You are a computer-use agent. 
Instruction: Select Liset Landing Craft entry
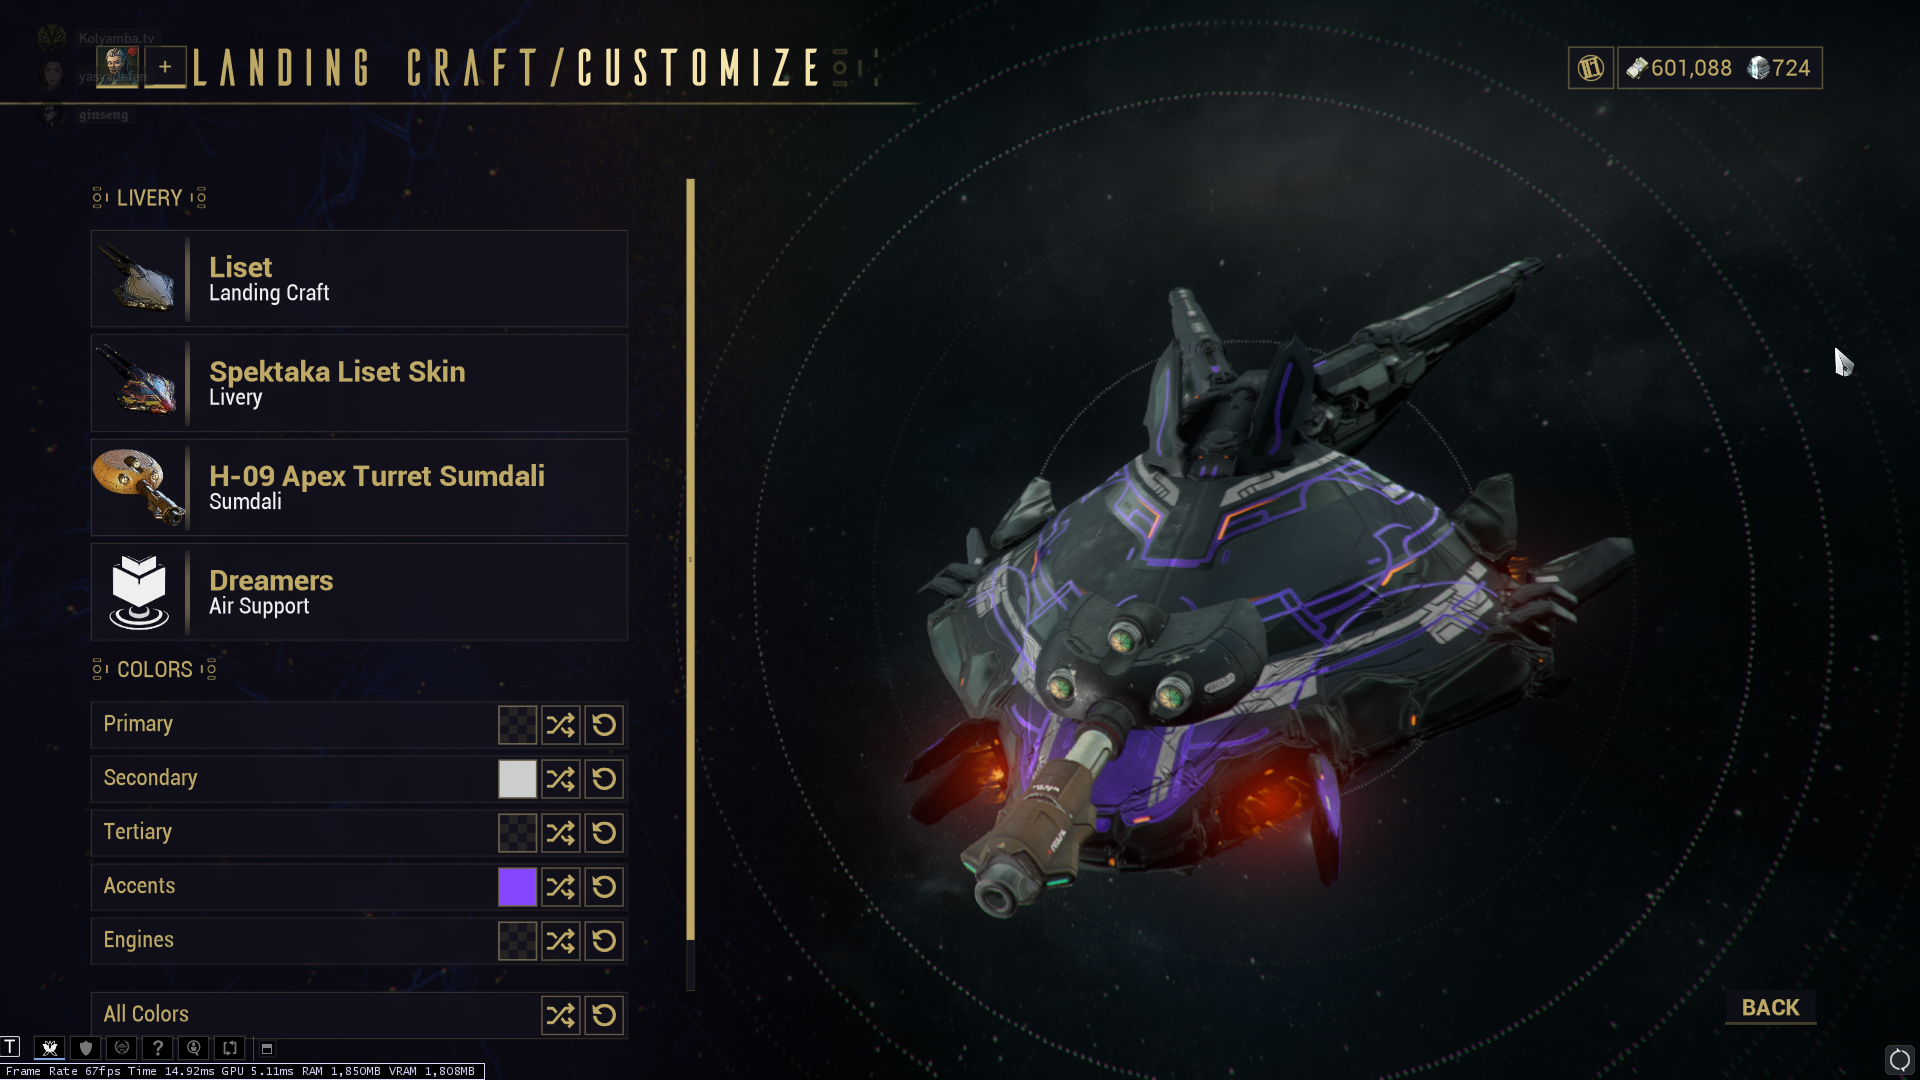[359, 279]
